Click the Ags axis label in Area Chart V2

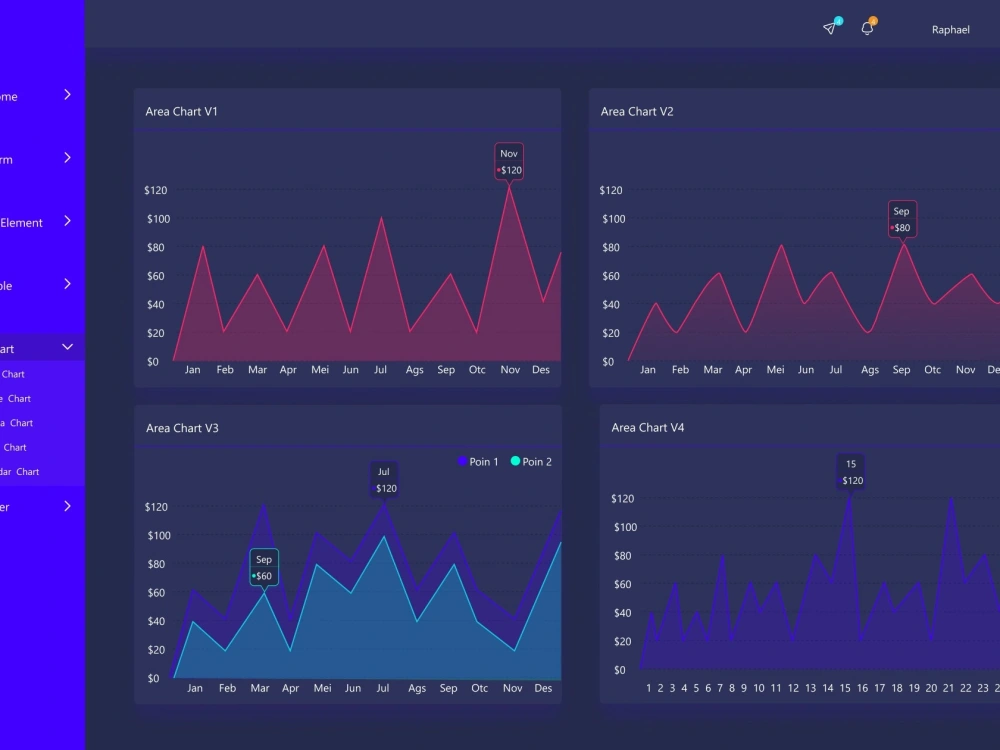click(x=870, y=370)
